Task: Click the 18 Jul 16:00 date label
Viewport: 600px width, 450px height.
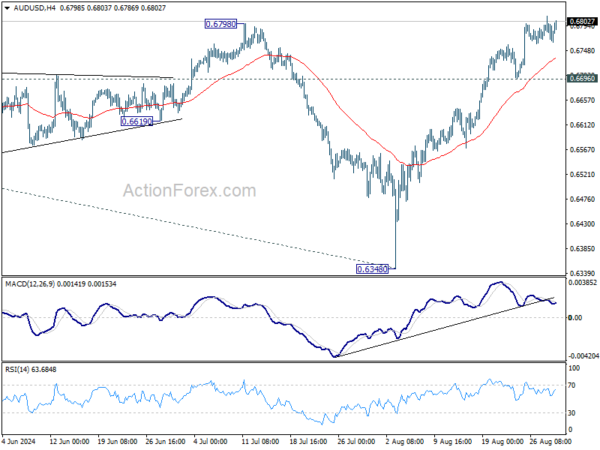Action: 308,441
